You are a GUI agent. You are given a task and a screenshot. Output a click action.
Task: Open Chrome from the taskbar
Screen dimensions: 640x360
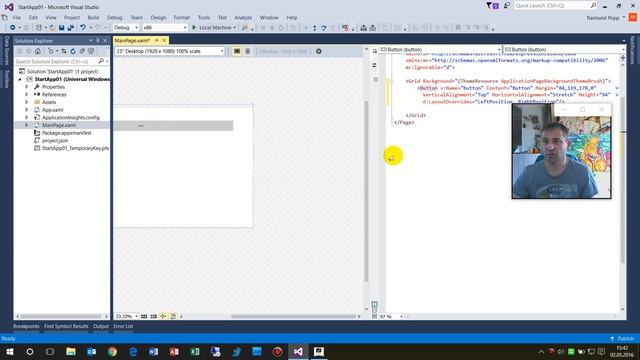[112, 351]
